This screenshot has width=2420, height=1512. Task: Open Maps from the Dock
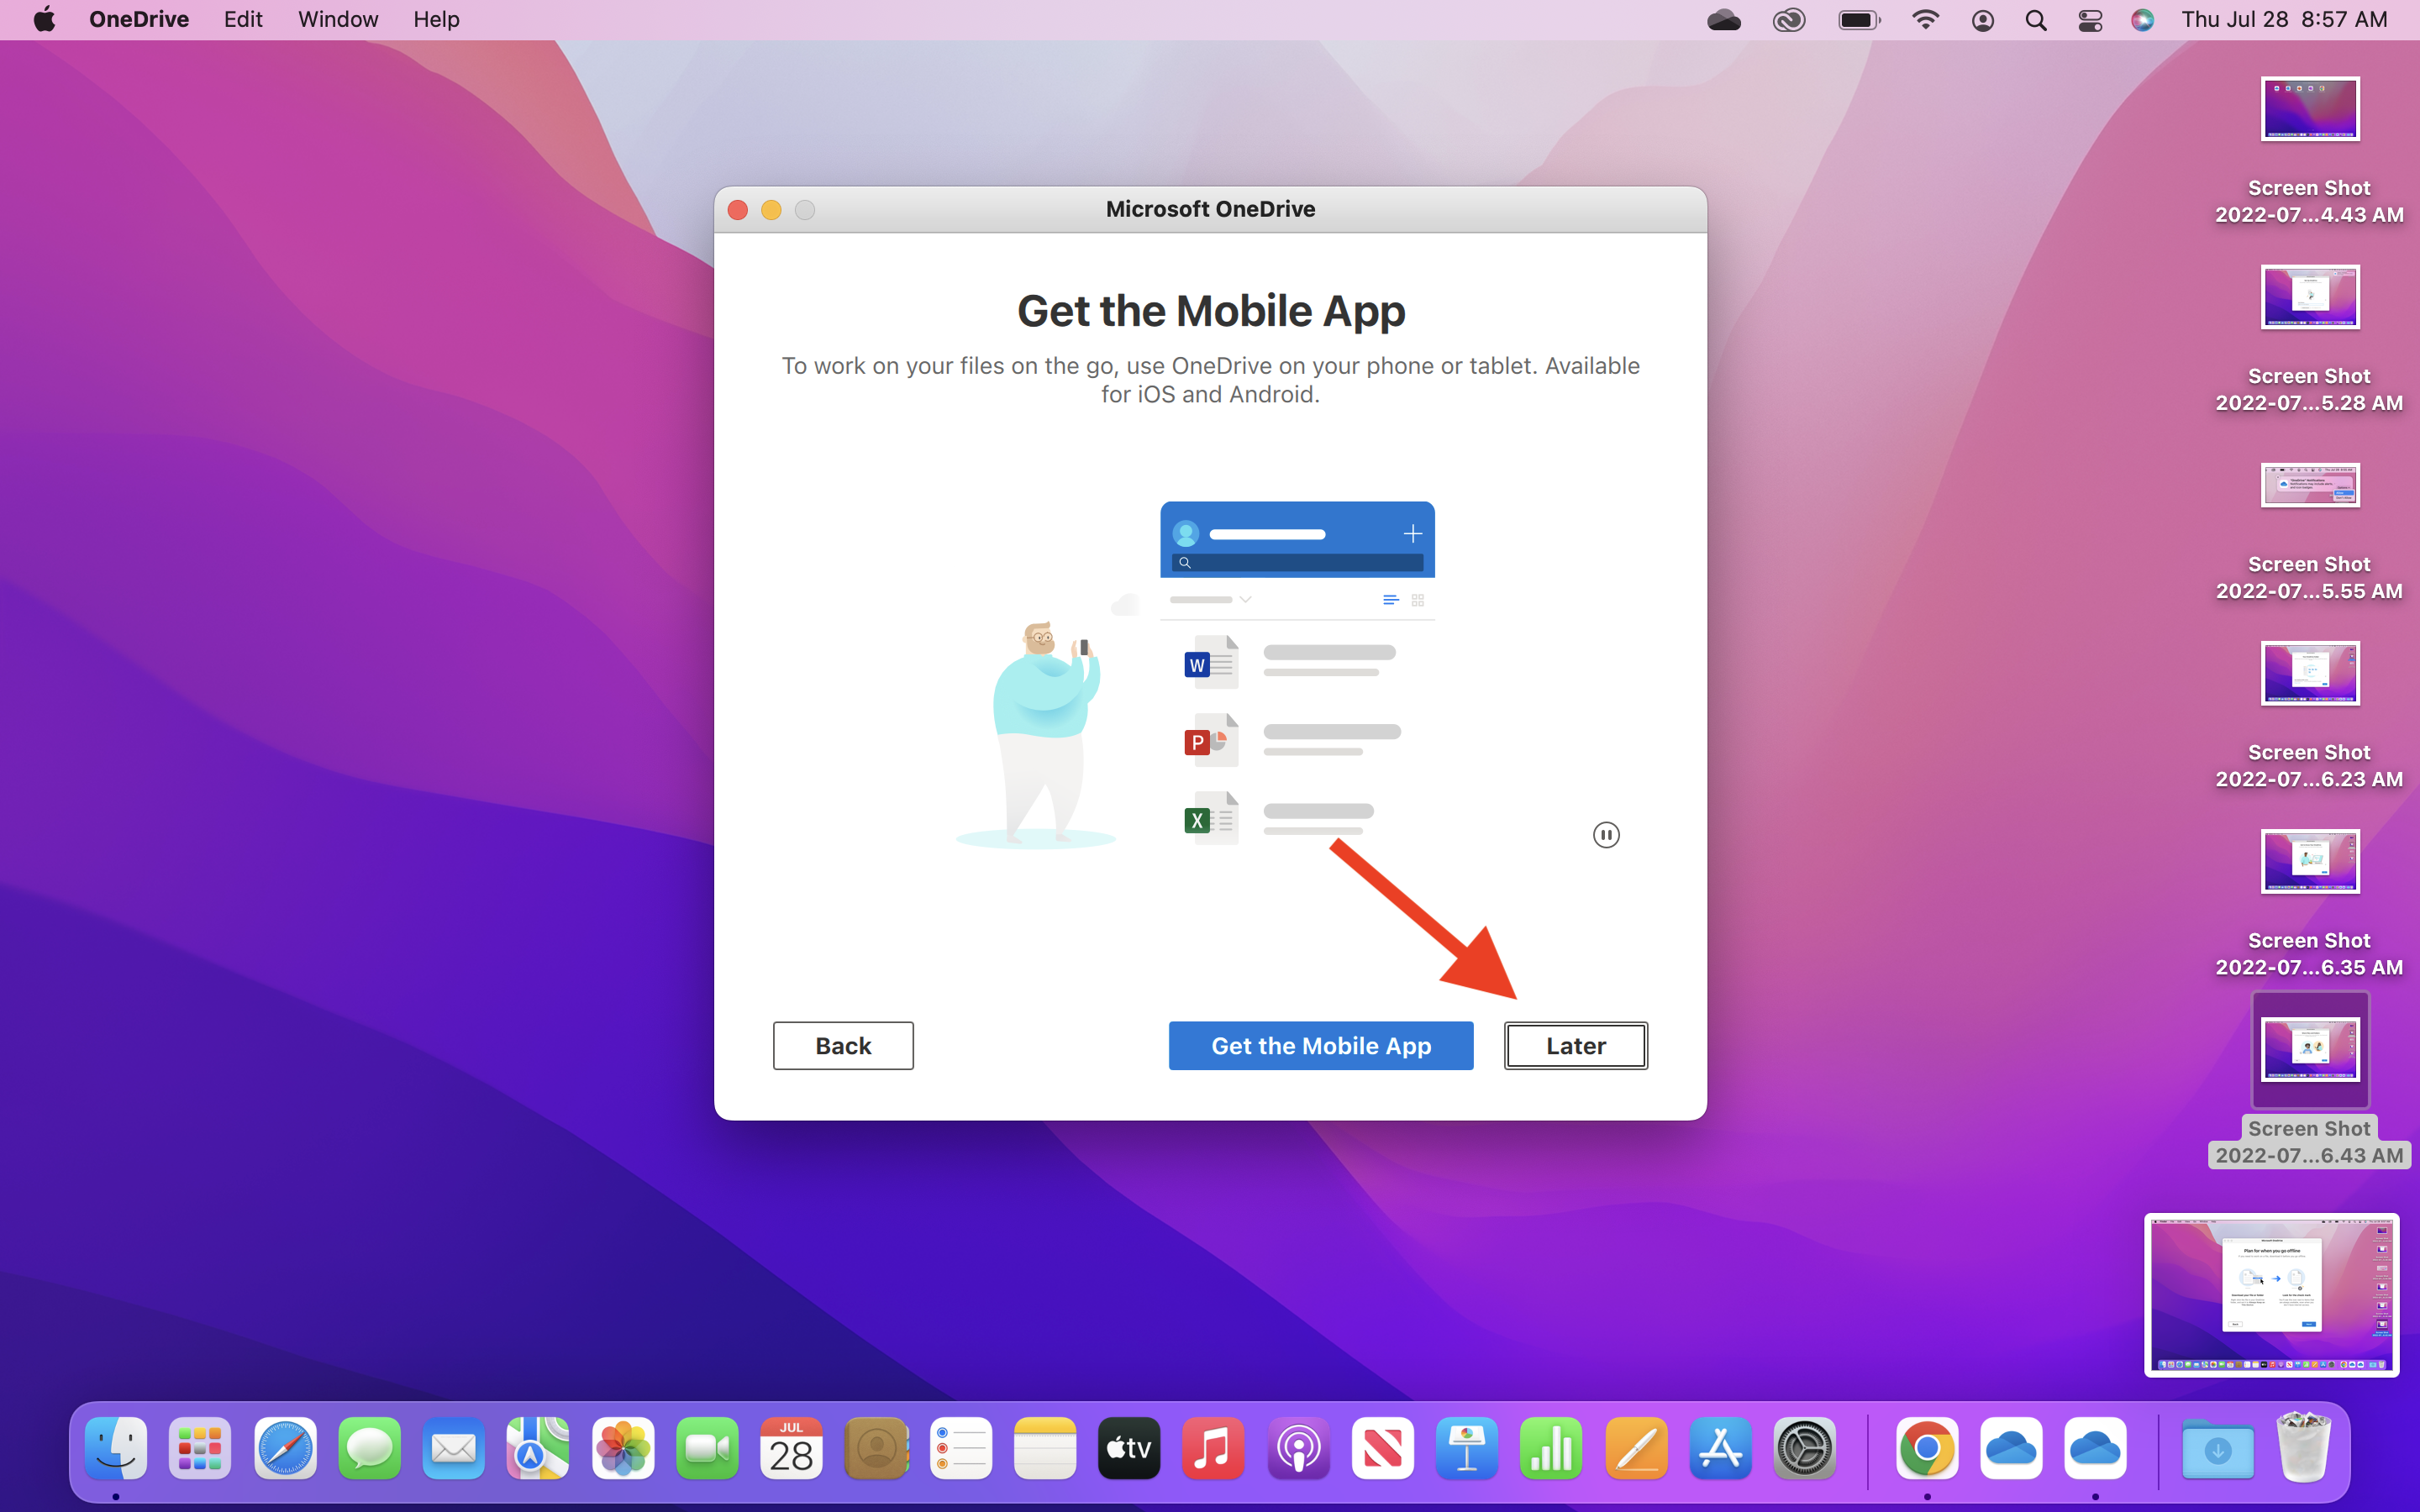538,1448
